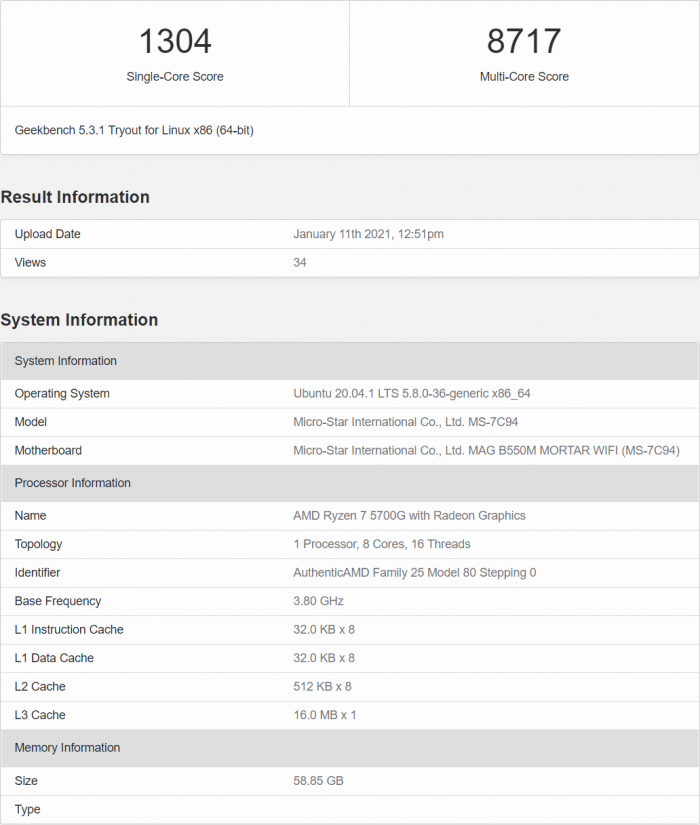Click the L2 Cache value 512 KB x 8

(x=322, y=686)
